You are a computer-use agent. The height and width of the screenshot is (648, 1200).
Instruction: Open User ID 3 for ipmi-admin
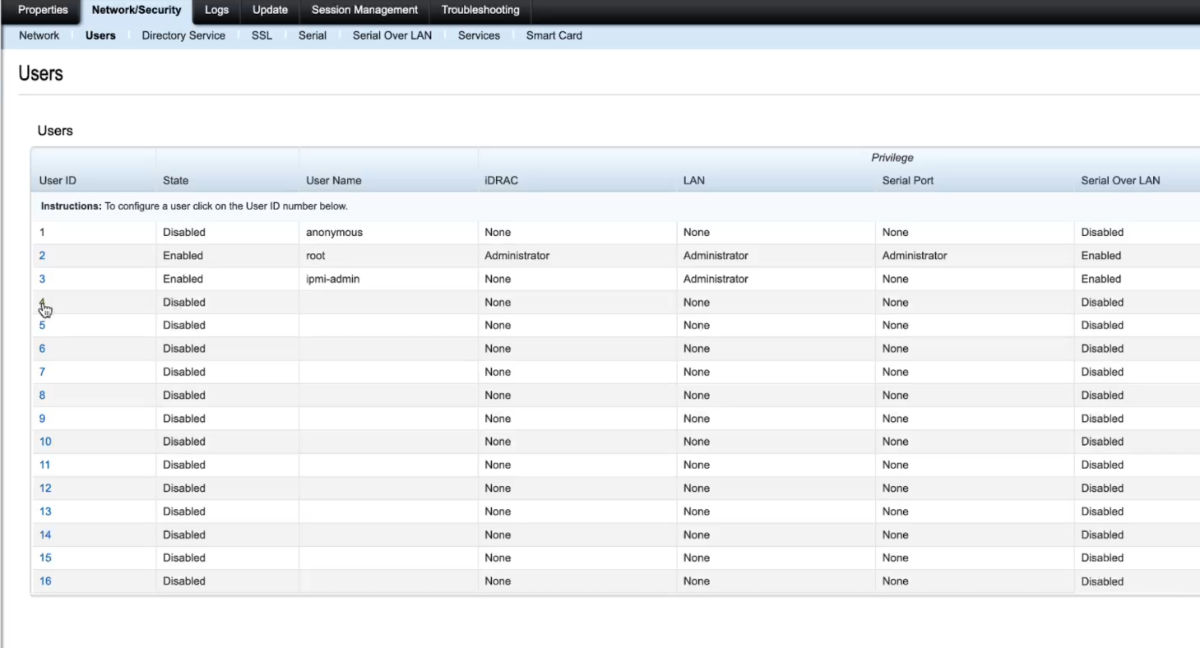tap(42, 279)
